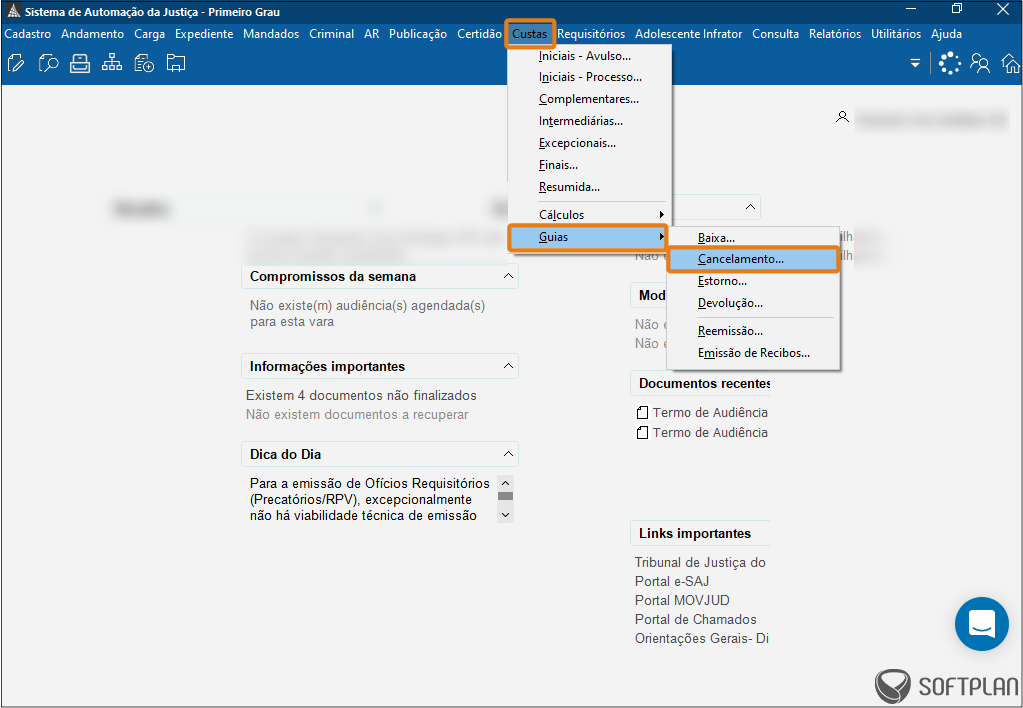Collapse the Dica do Dia panel
This screenshot has width=1023, height=708.
508,454
